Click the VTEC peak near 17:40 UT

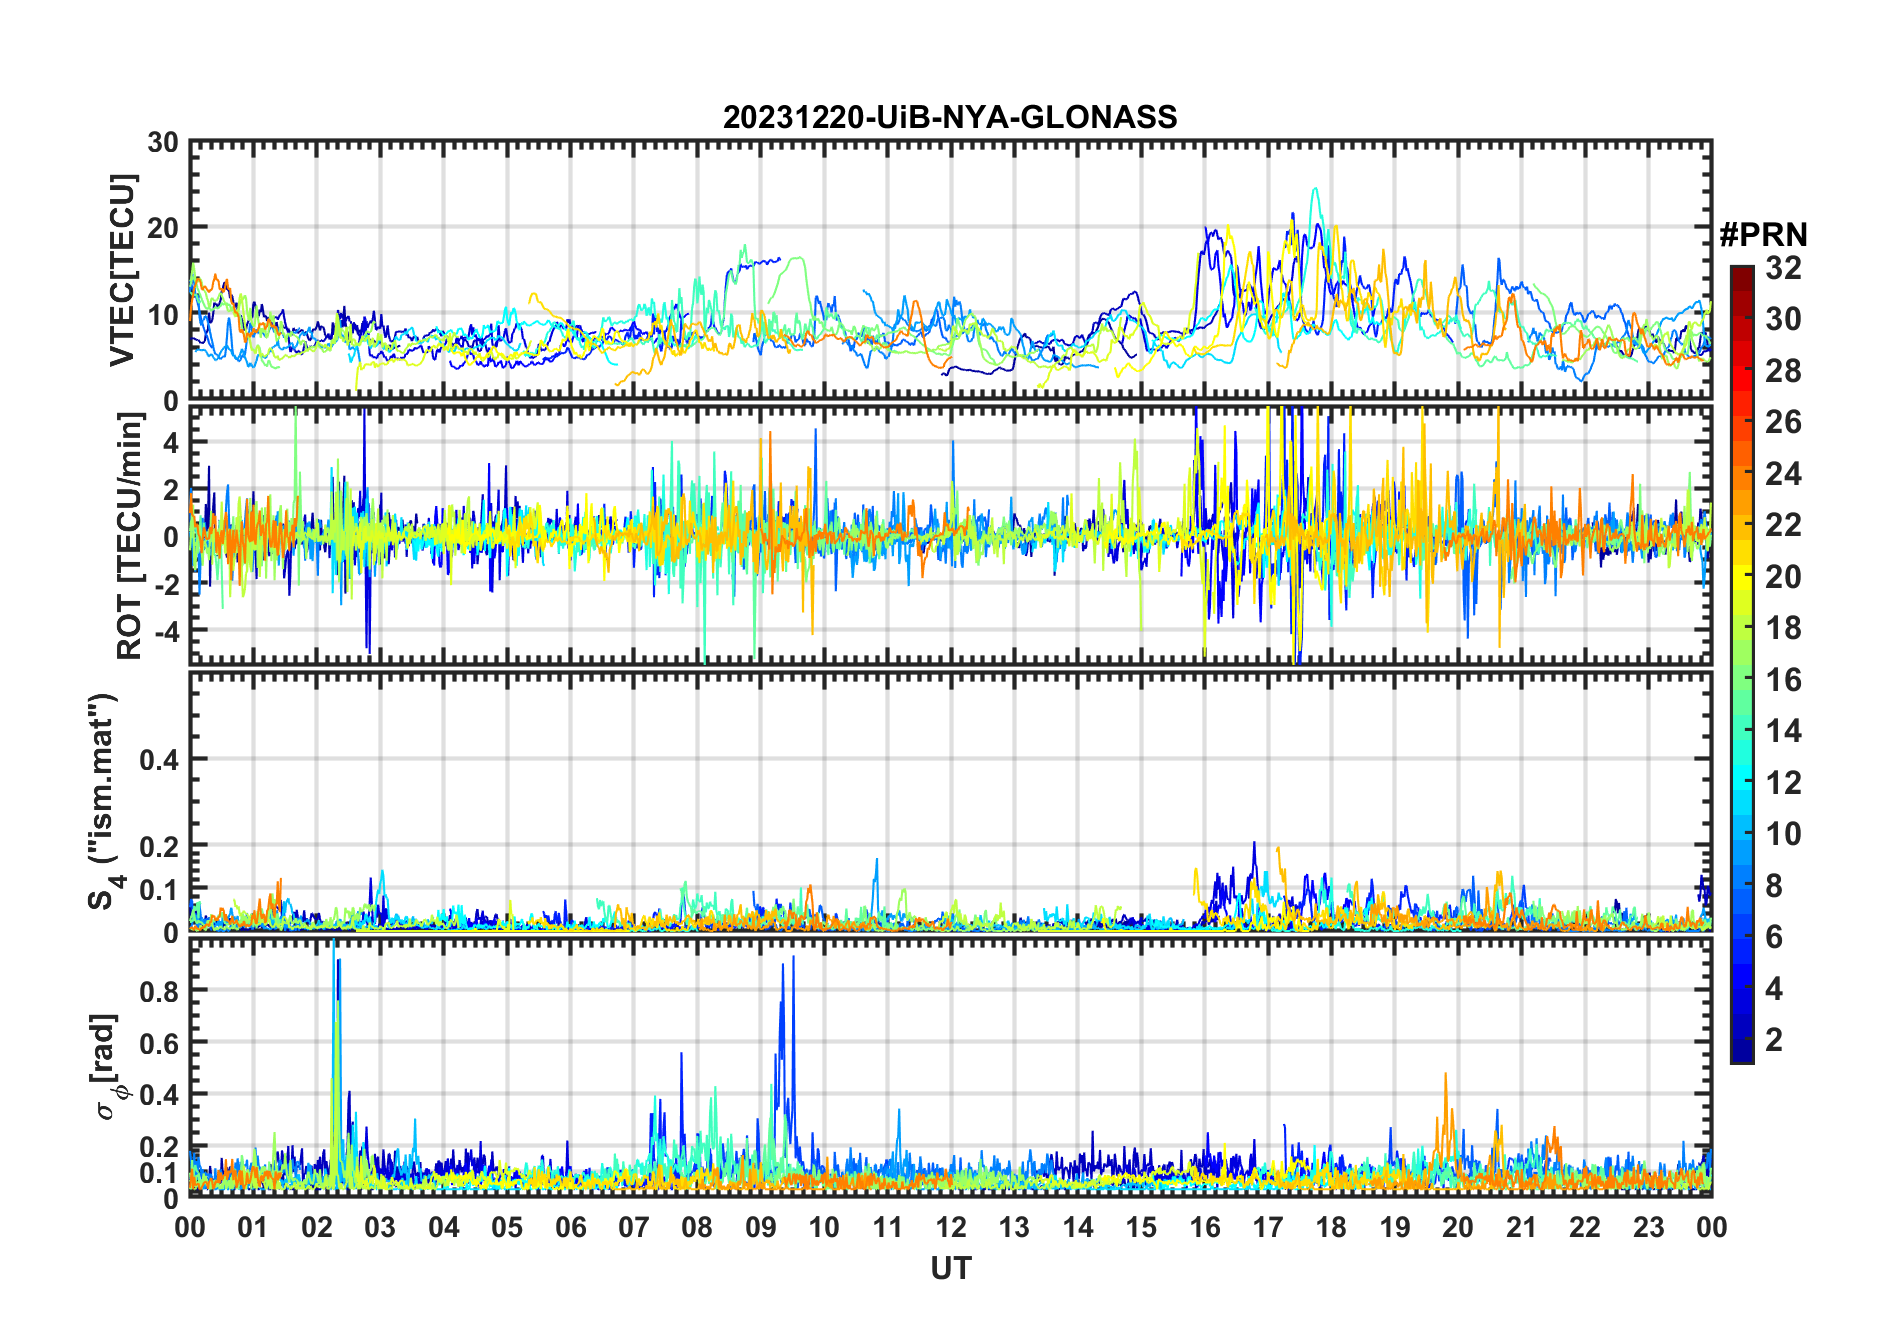[1314, 189]
